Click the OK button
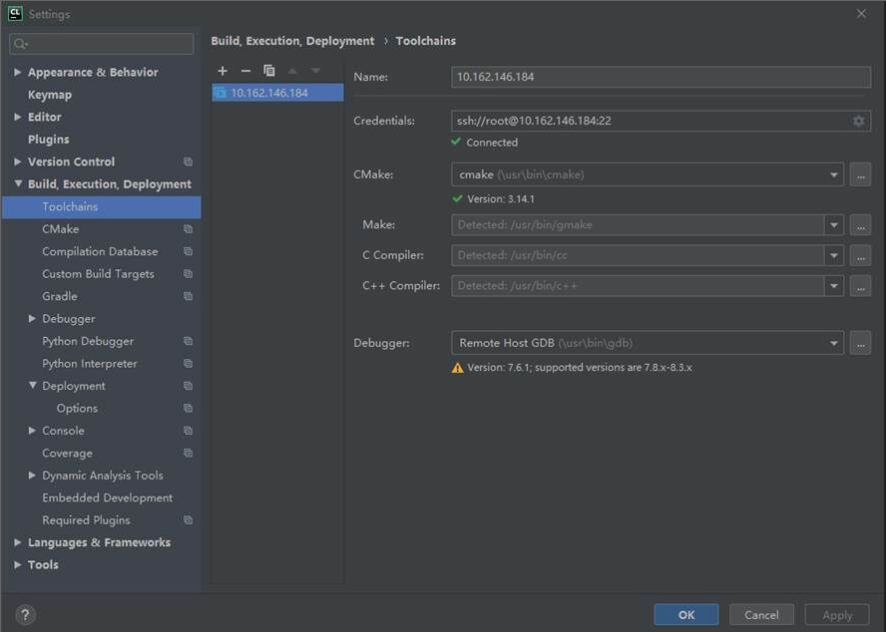The image size is (886, 632). pyautogui.click(x=686, y=615)
